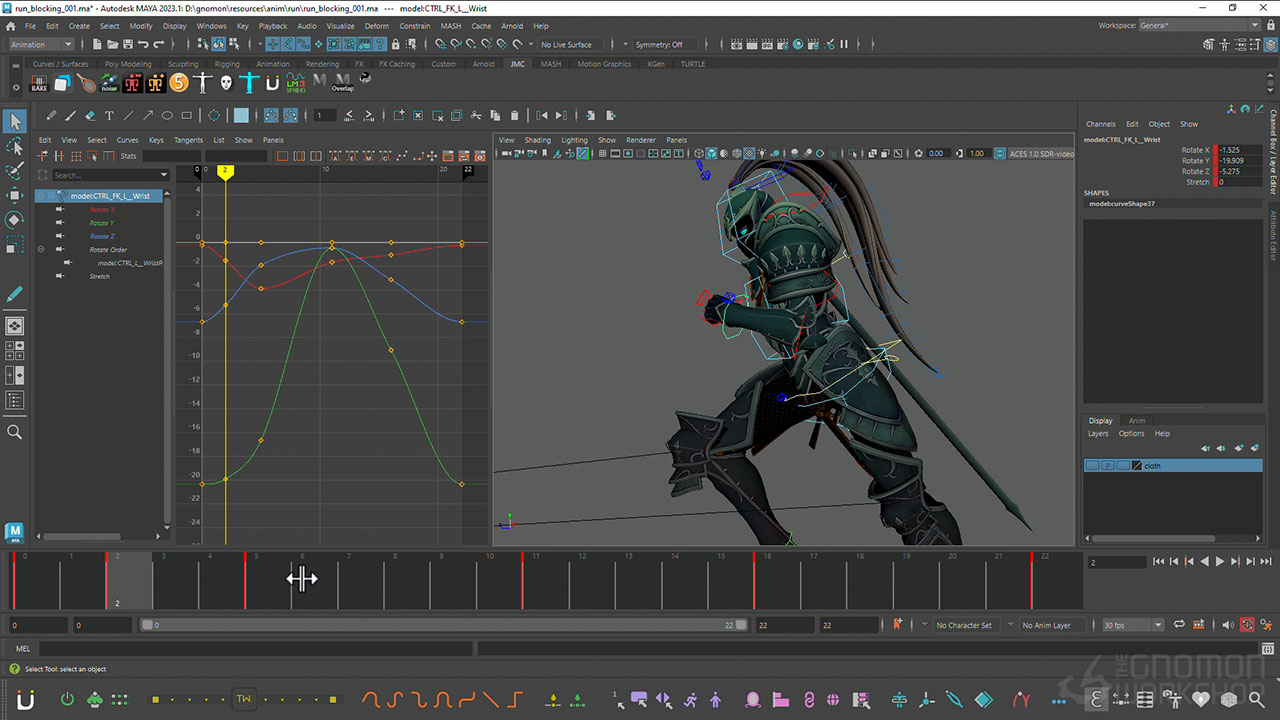Open the Animation menu set dropdown
The image size is (1280, 720).
point(41,44)
